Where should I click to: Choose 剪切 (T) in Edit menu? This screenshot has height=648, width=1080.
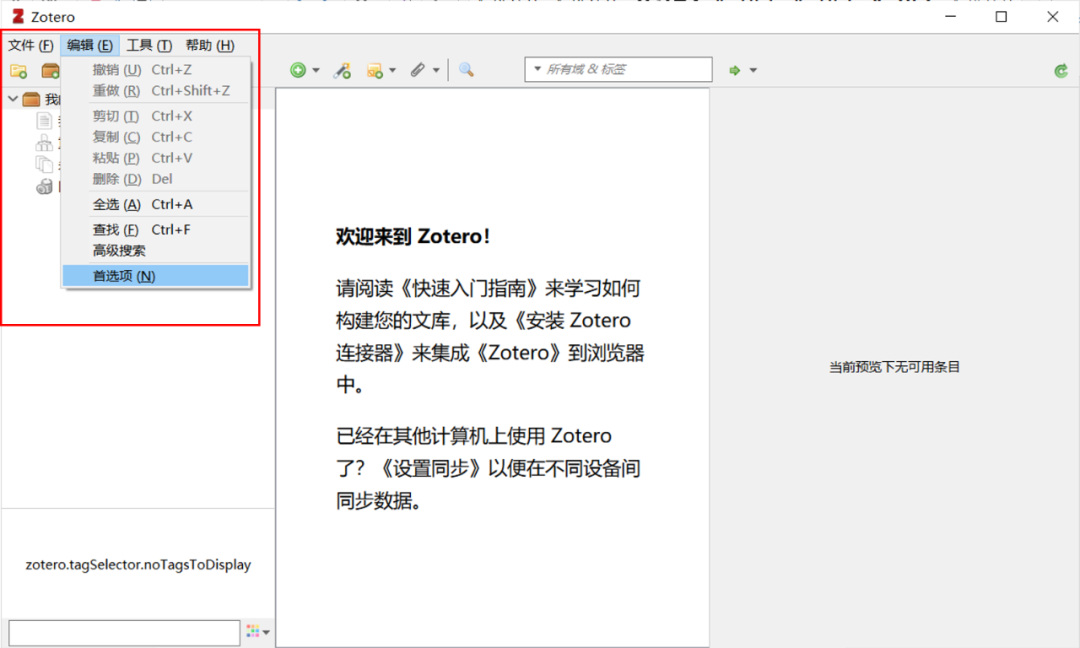pyautogui.click(x=156, y=116)
